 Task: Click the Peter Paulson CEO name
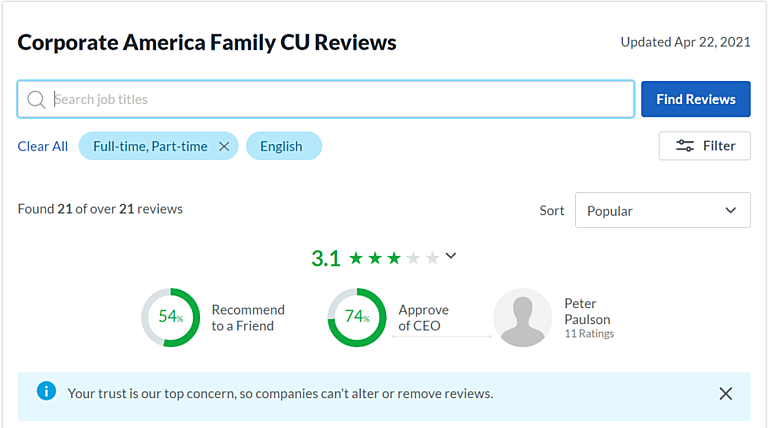click(588, 311)
